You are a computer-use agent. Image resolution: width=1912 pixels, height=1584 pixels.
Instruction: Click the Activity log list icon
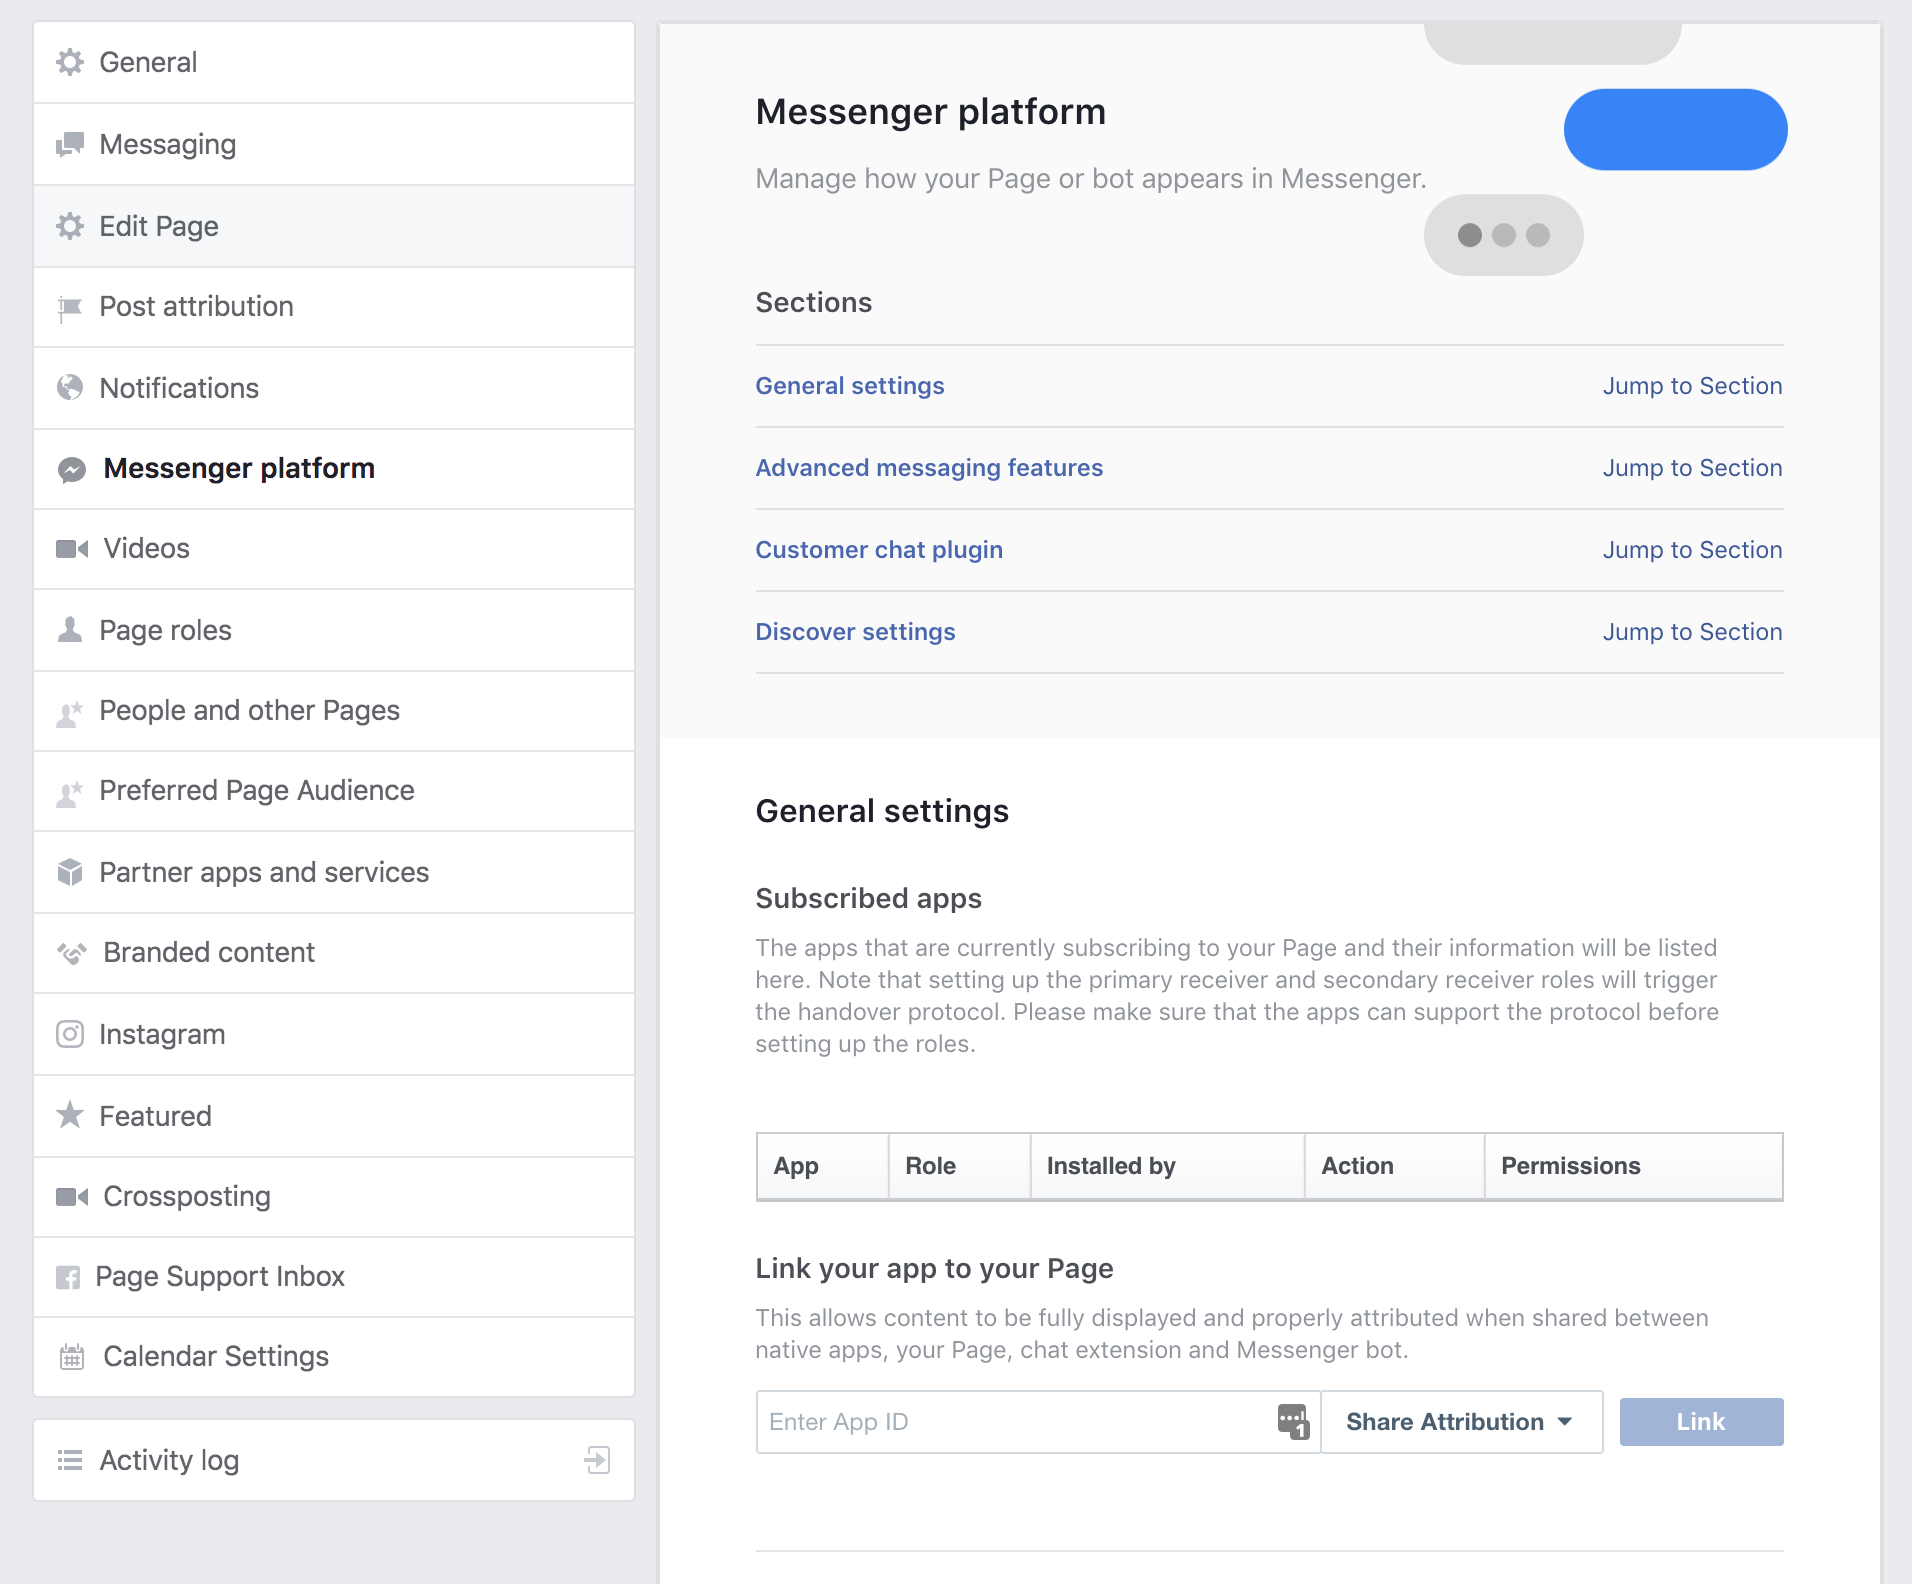coord(70,1460)
